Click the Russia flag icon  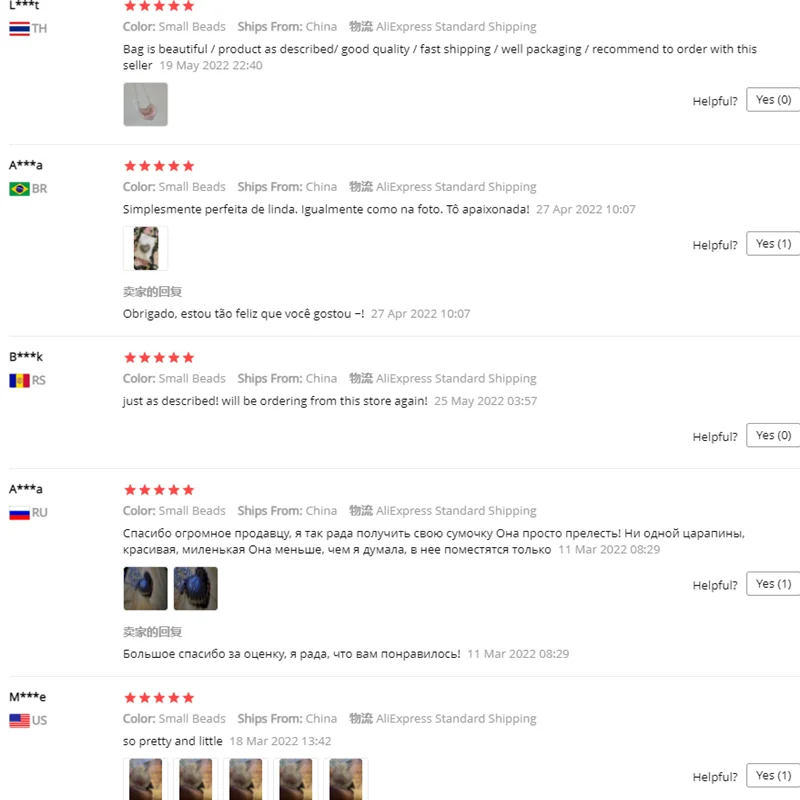pyautogui.click(x=19, y=512)
